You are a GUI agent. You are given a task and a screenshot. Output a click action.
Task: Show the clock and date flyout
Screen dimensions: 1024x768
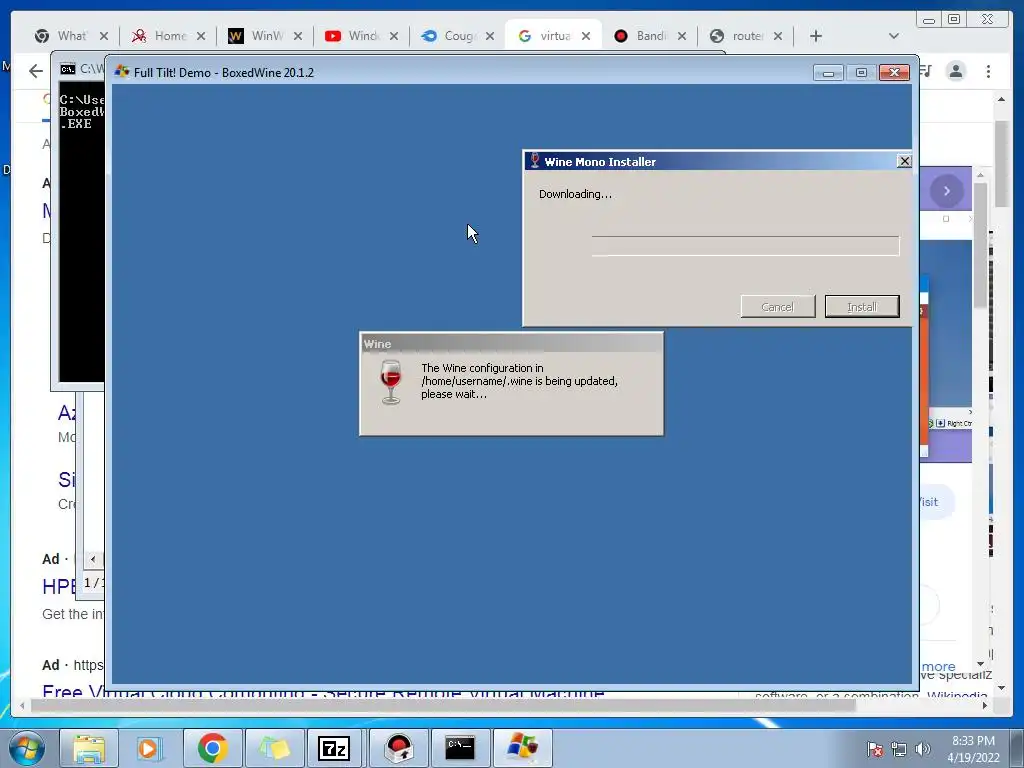tap(973, 749)
